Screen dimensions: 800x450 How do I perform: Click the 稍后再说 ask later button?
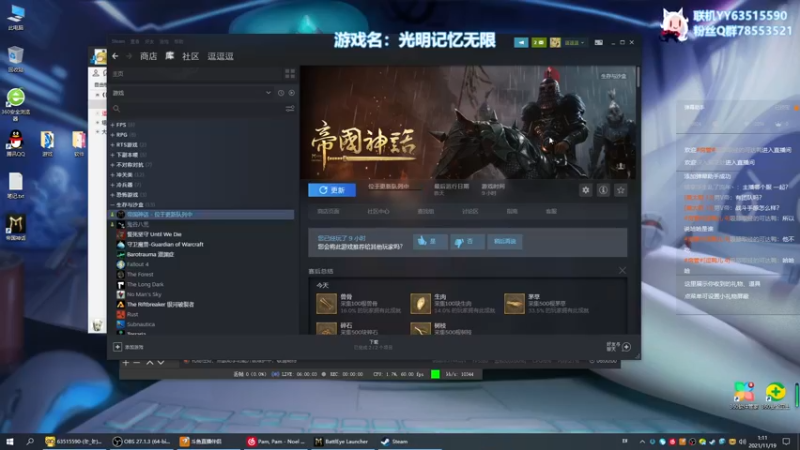point(505,241)
